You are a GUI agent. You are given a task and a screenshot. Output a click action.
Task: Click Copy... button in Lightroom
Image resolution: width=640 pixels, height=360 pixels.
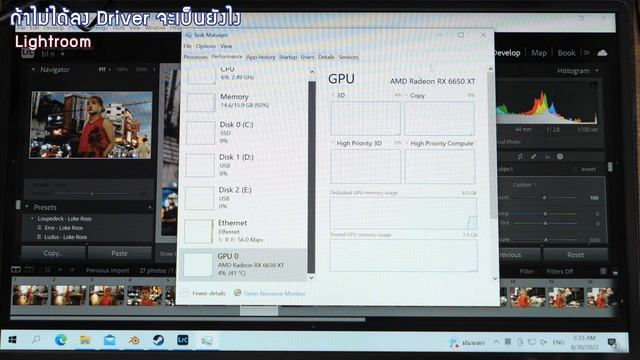(53, 253)
